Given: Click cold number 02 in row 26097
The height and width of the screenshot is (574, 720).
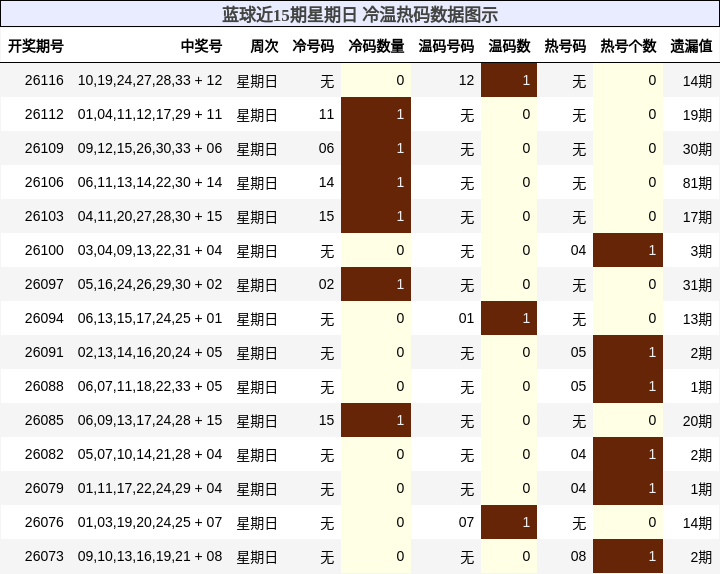Looking at the screenshot, I should pyautogui.click(x=326, y=284).
